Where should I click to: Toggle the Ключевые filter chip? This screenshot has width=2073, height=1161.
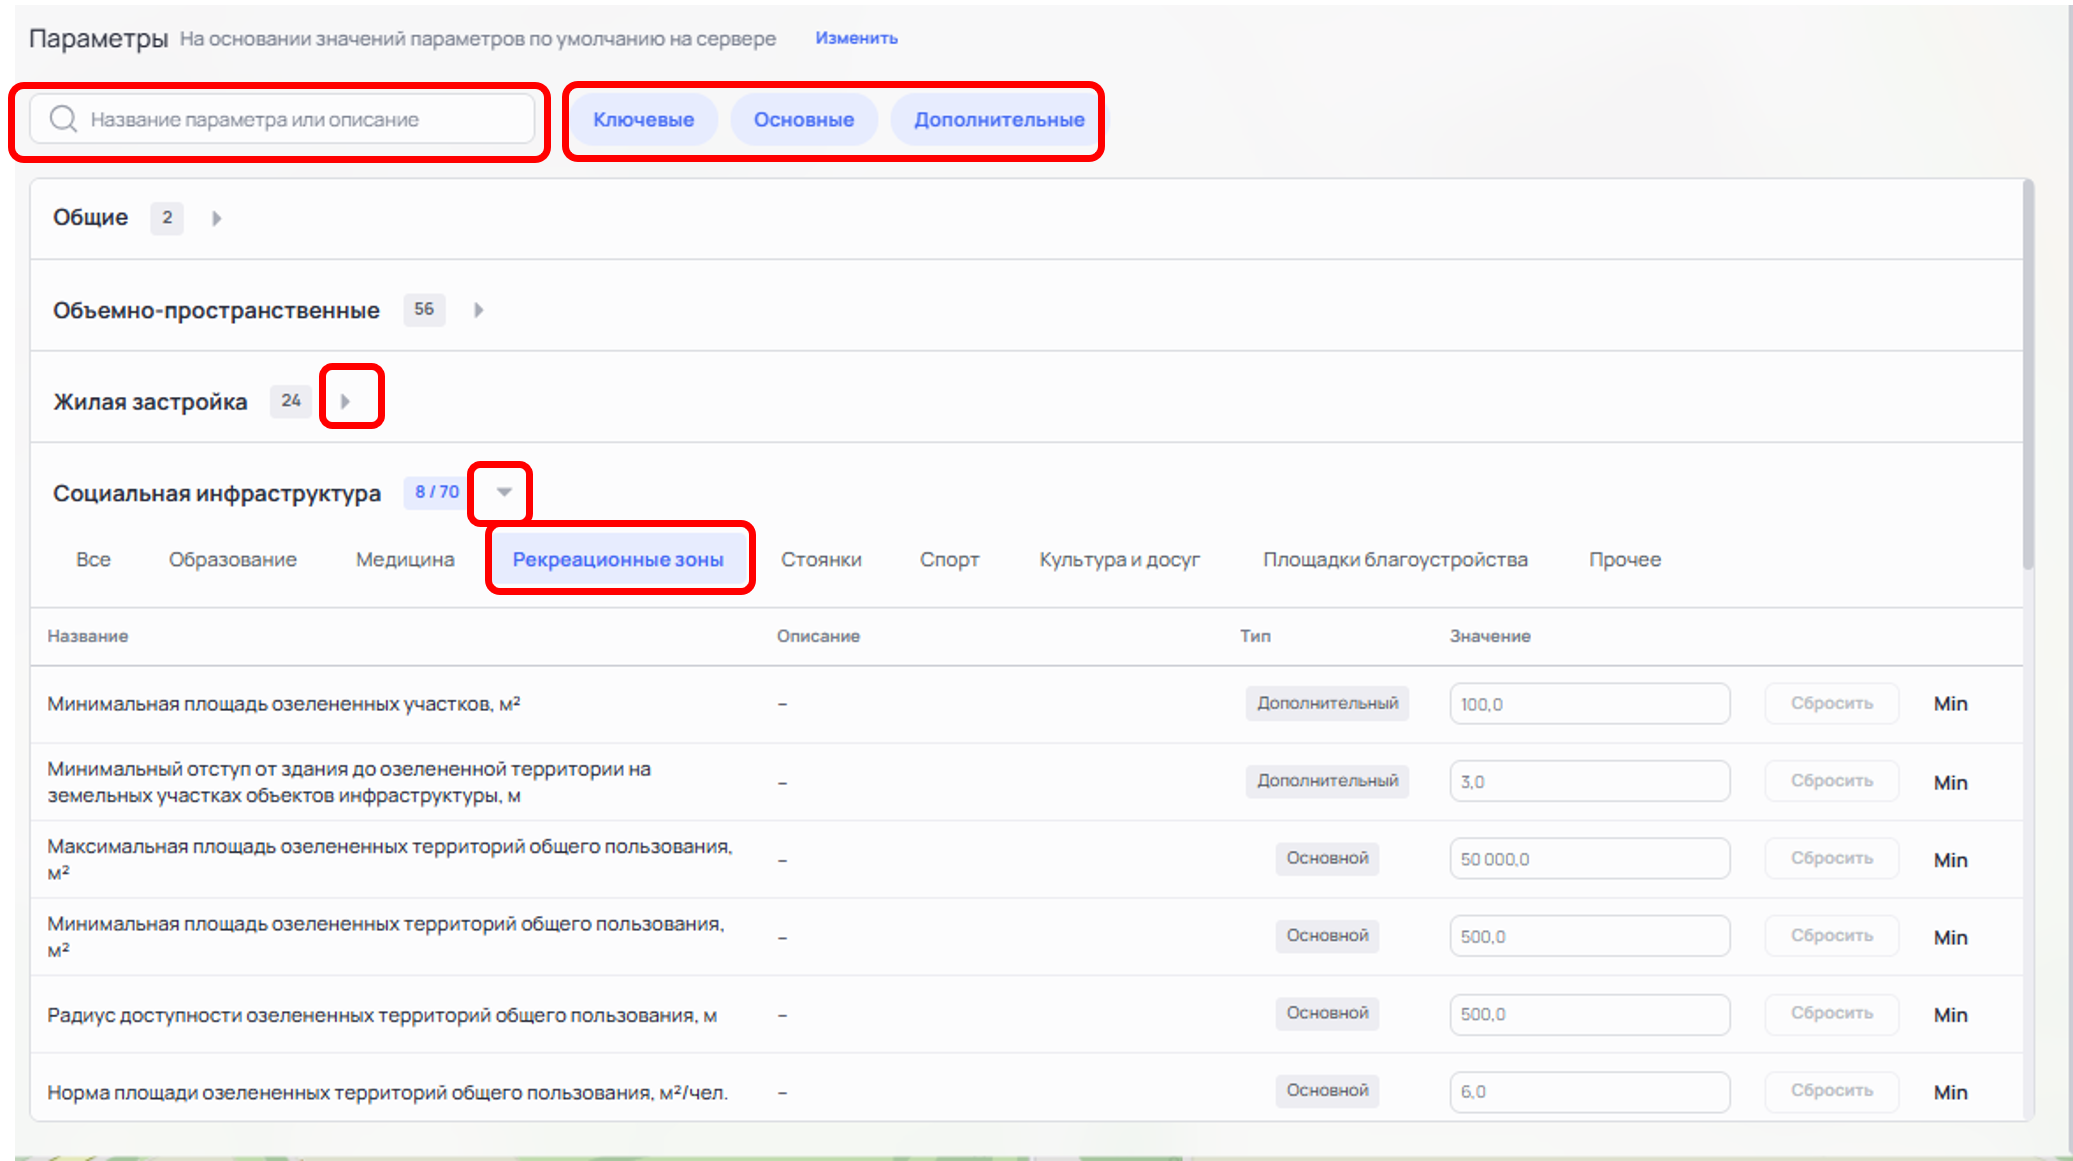coord(643,120)
